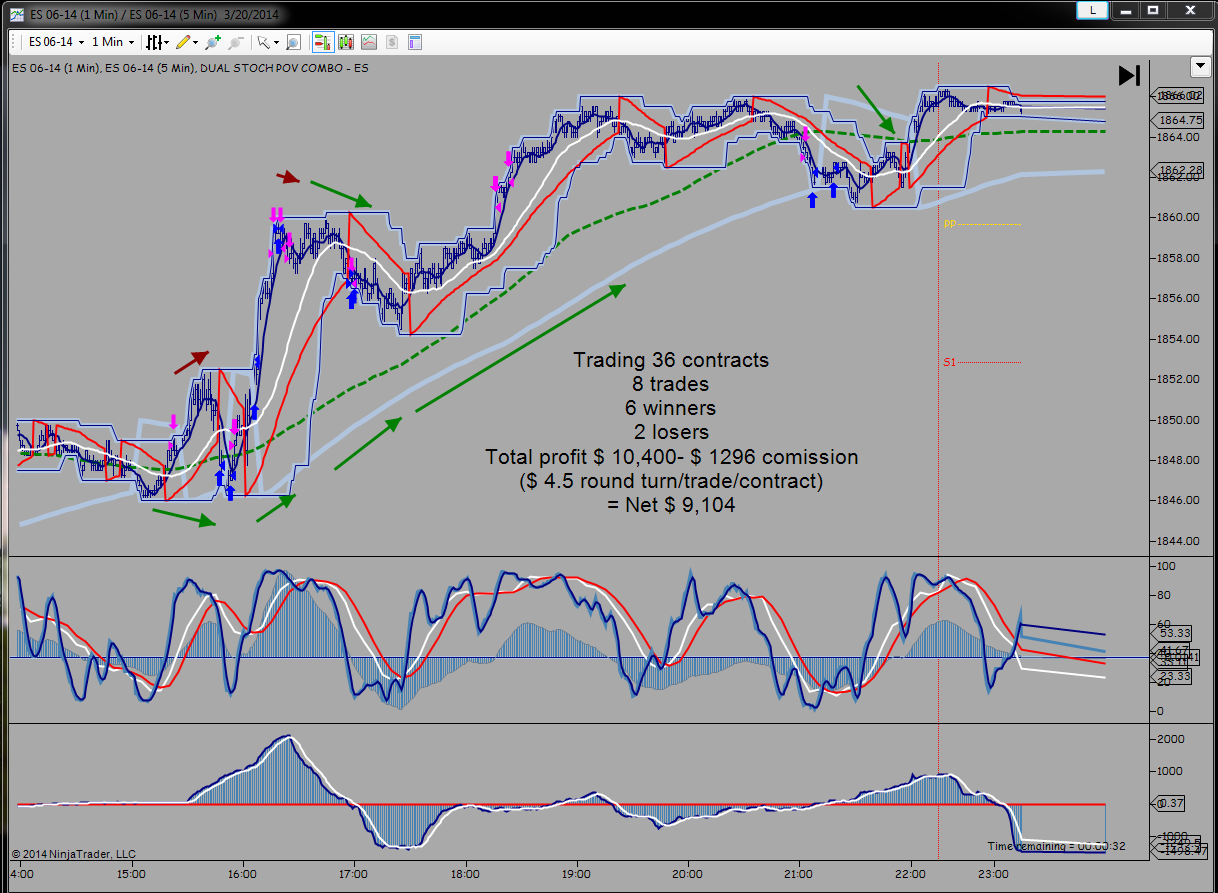The width and height of the screenshot is (1218, 893).
Task: Jump to latest bar with skip-end arrow
Action: (1129, 75)
